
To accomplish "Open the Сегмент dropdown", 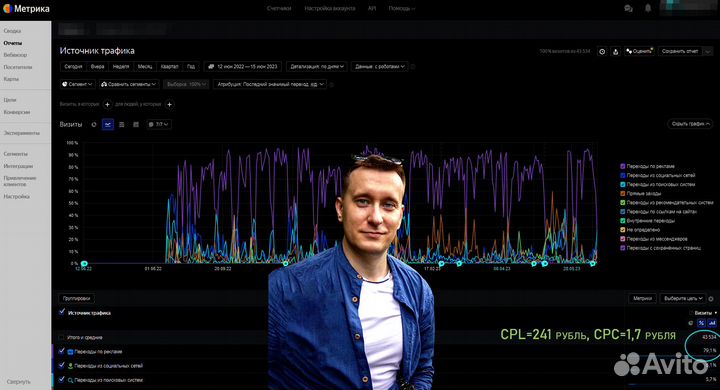I will pos(78,85).
